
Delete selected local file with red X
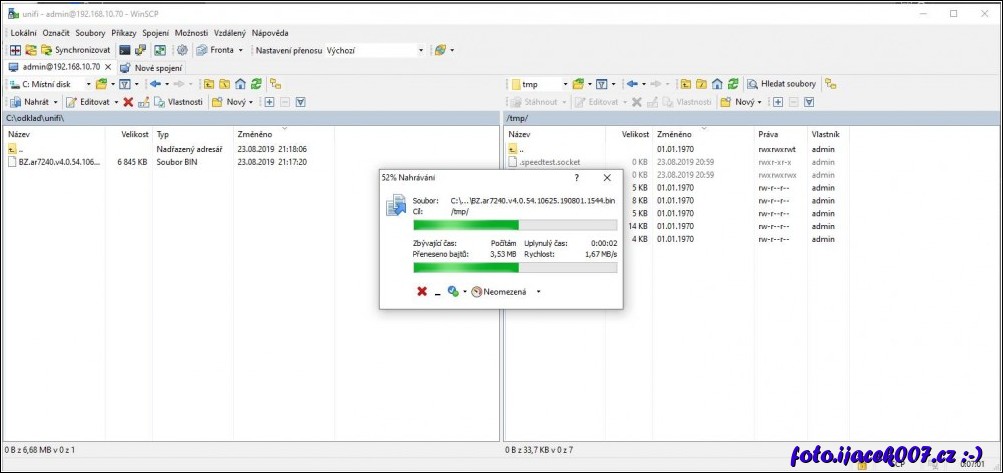click(x=128, y=102)
